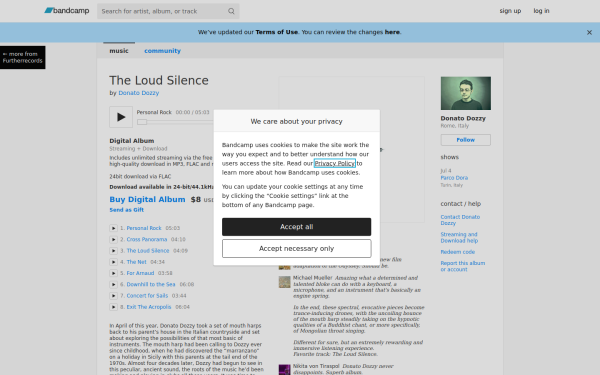600x375 pixels.
Task: Click the Nikita von Tiraspol reviewer name
Action: pyautogui.click(x=316, y=366)
